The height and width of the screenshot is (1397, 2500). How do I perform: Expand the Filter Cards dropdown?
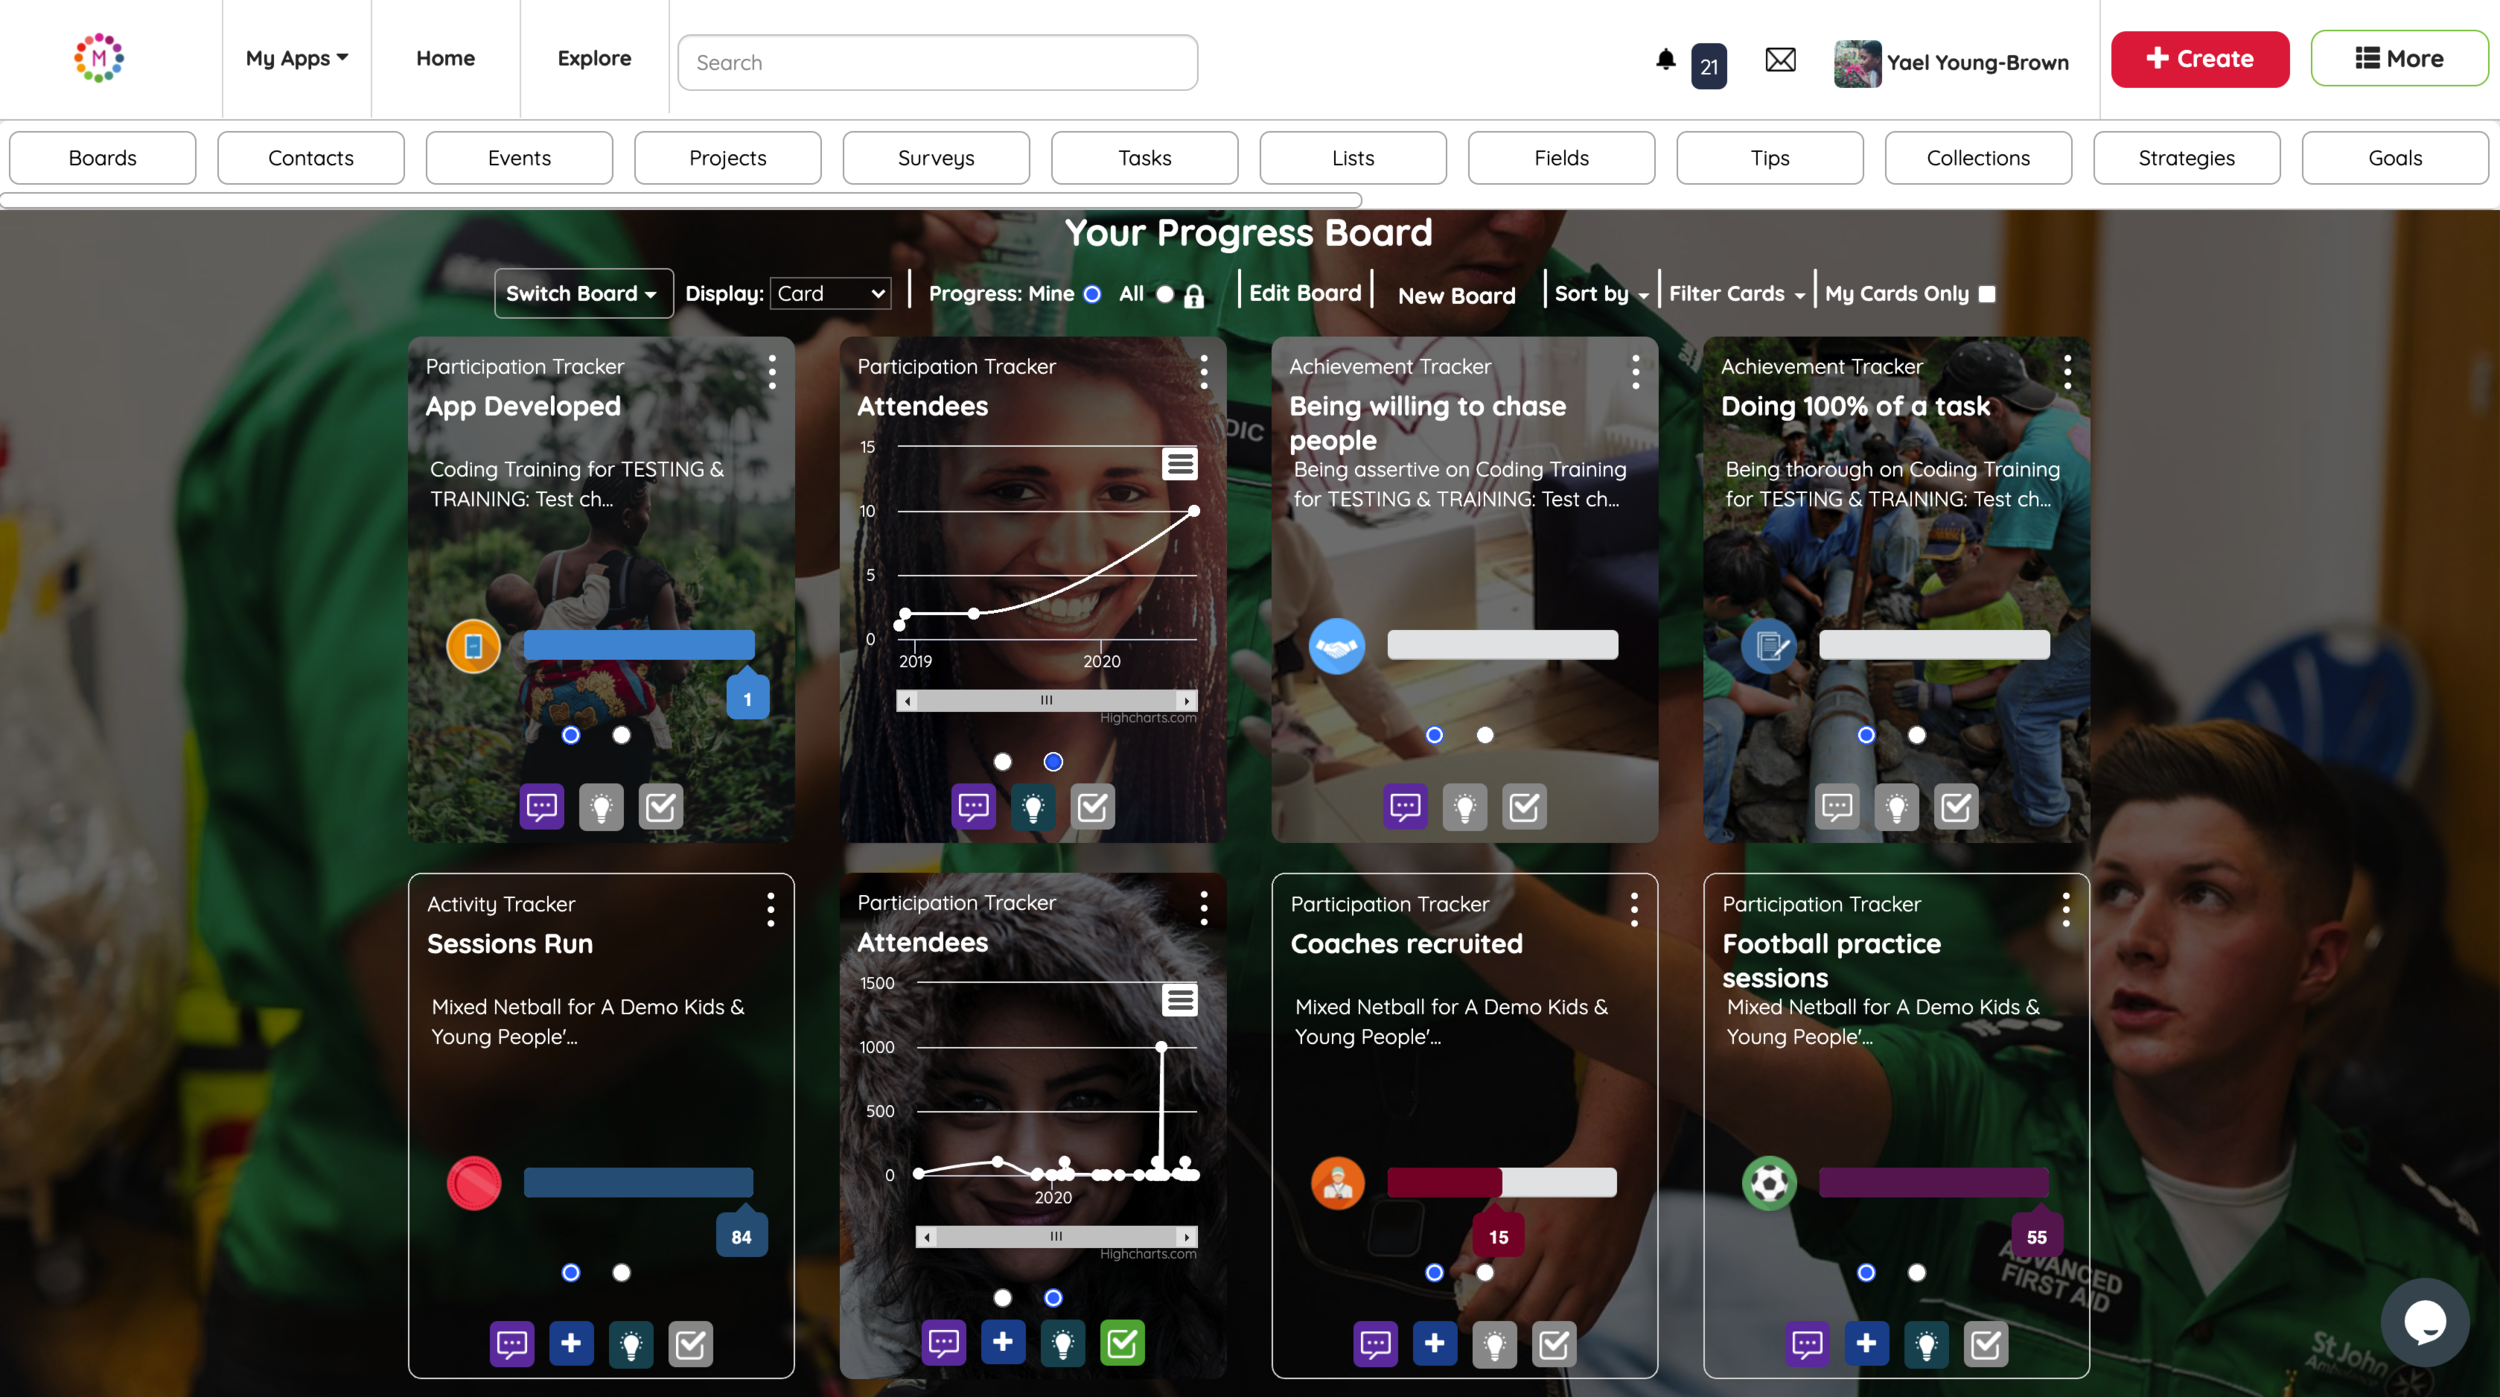(1736, 294)
